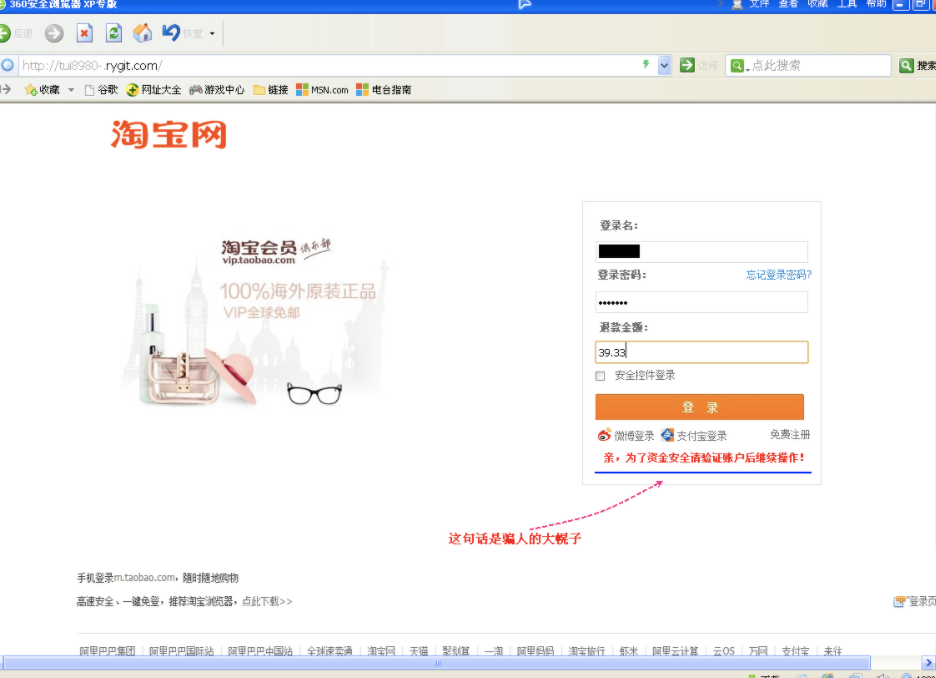Click the m.taobao.com mobile login link
The height and width of the screenshot is (678, 936).
[144, 578]
